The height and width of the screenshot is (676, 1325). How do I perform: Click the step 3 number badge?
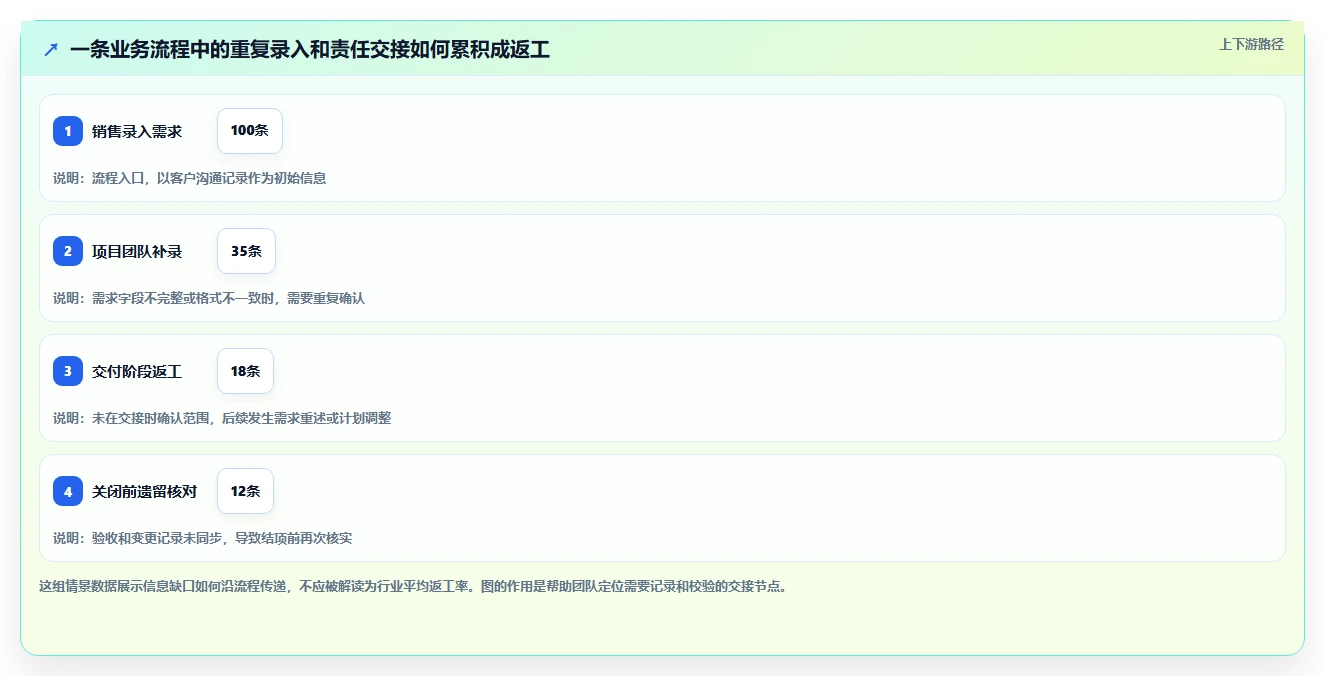[x=68, y=371]
